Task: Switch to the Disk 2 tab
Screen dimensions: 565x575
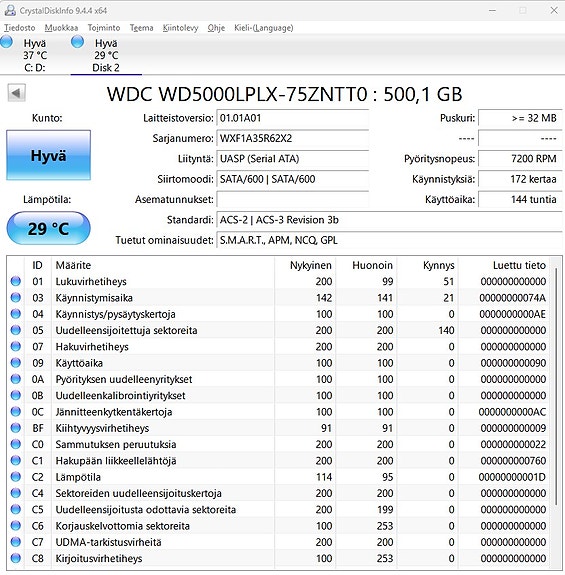Action: click(x=106, y=55)
